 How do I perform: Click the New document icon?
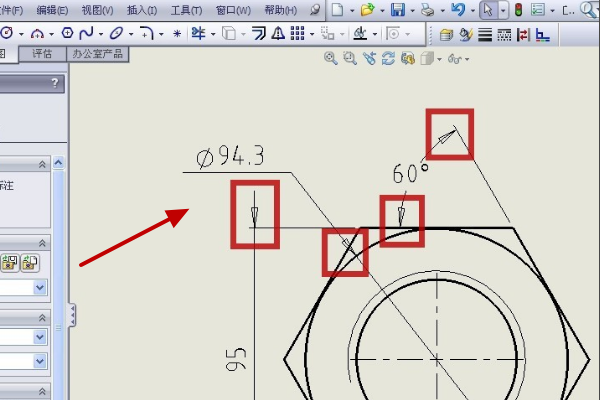[337, 10]
